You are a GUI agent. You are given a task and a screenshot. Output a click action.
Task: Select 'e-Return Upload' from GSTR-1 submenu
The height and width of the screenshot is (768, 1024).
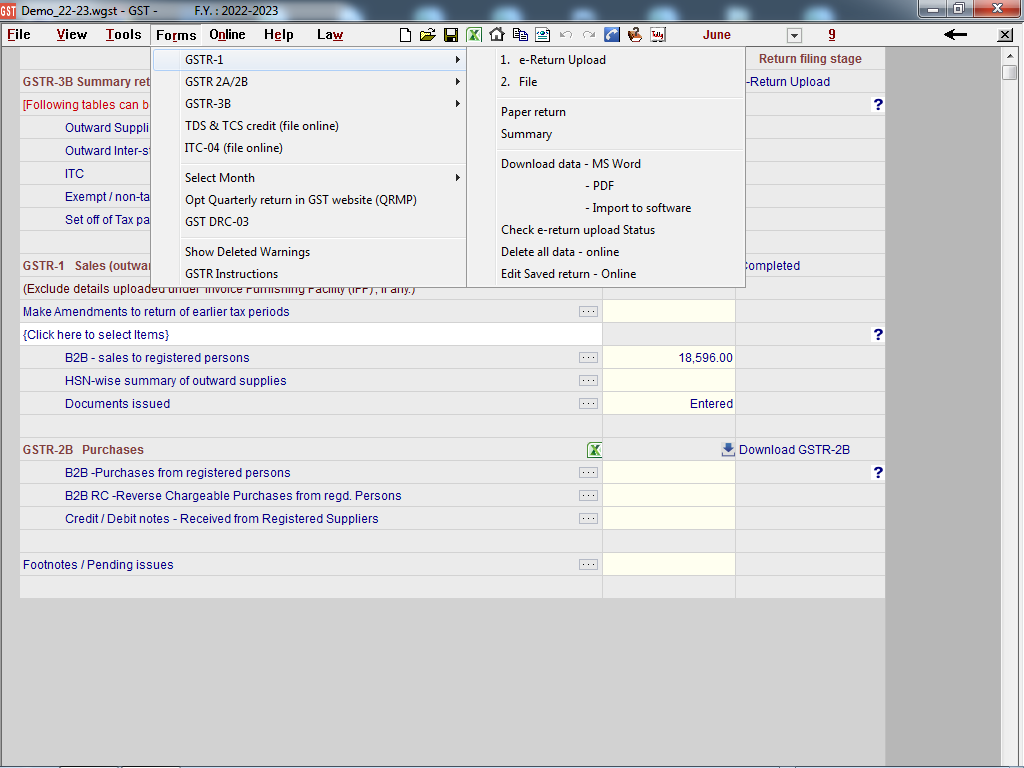(x=561, y=60)
